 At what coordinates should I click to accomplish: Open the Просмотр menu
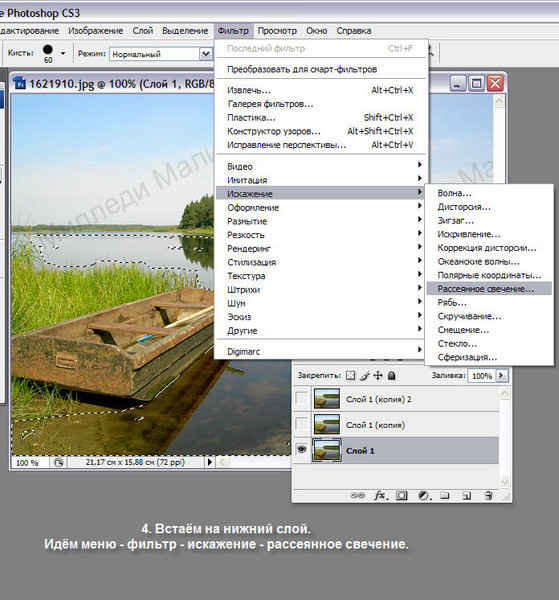277,31
